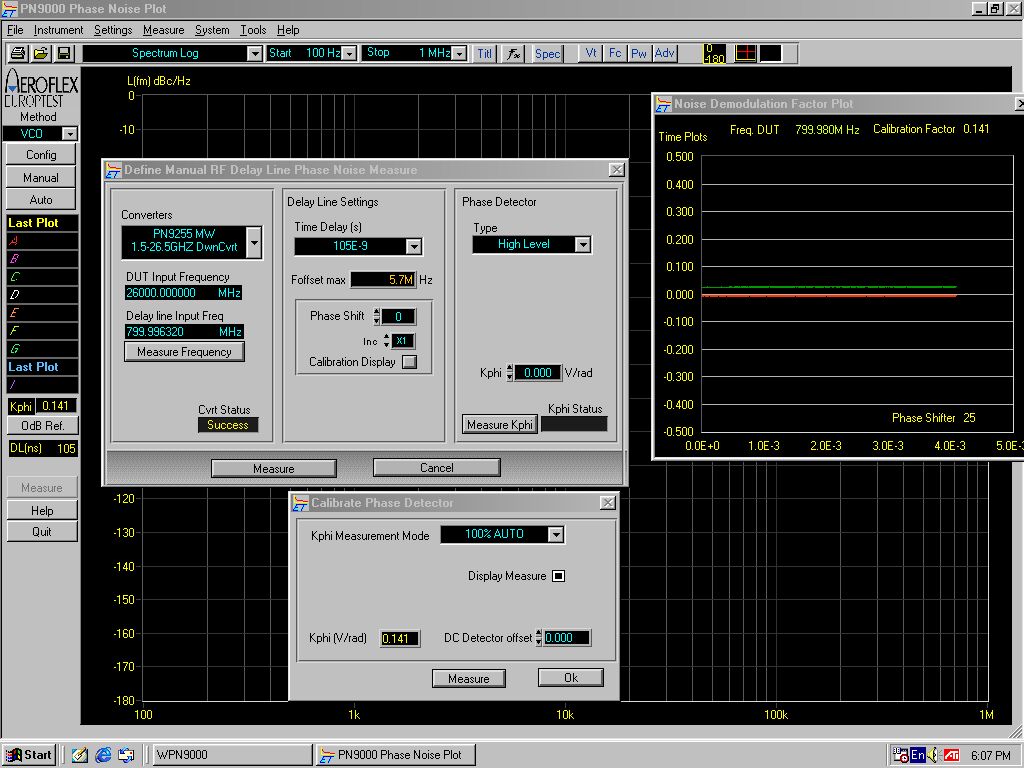
Task: Click the ATI tray icon
Action: click(952, 756)
